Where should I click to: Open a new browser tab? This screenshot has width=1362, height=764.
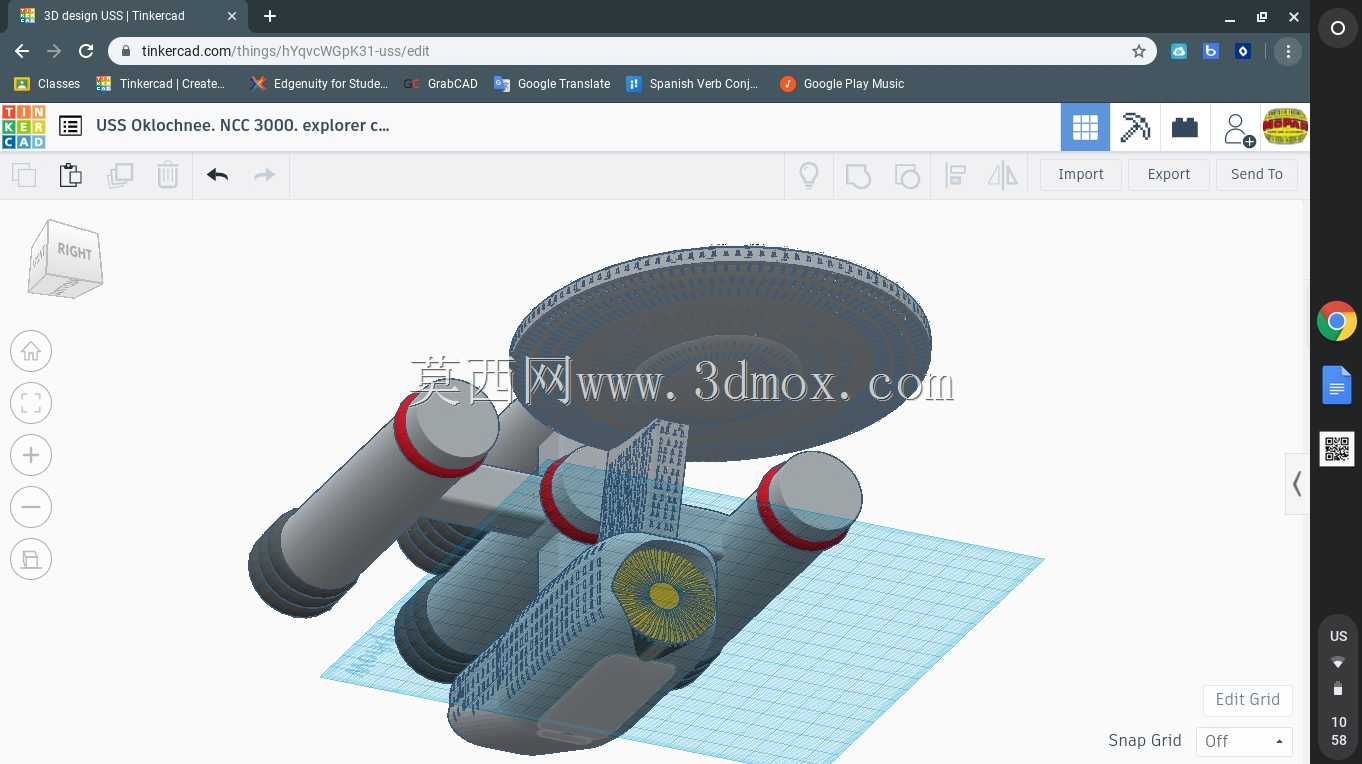(270, 16)
